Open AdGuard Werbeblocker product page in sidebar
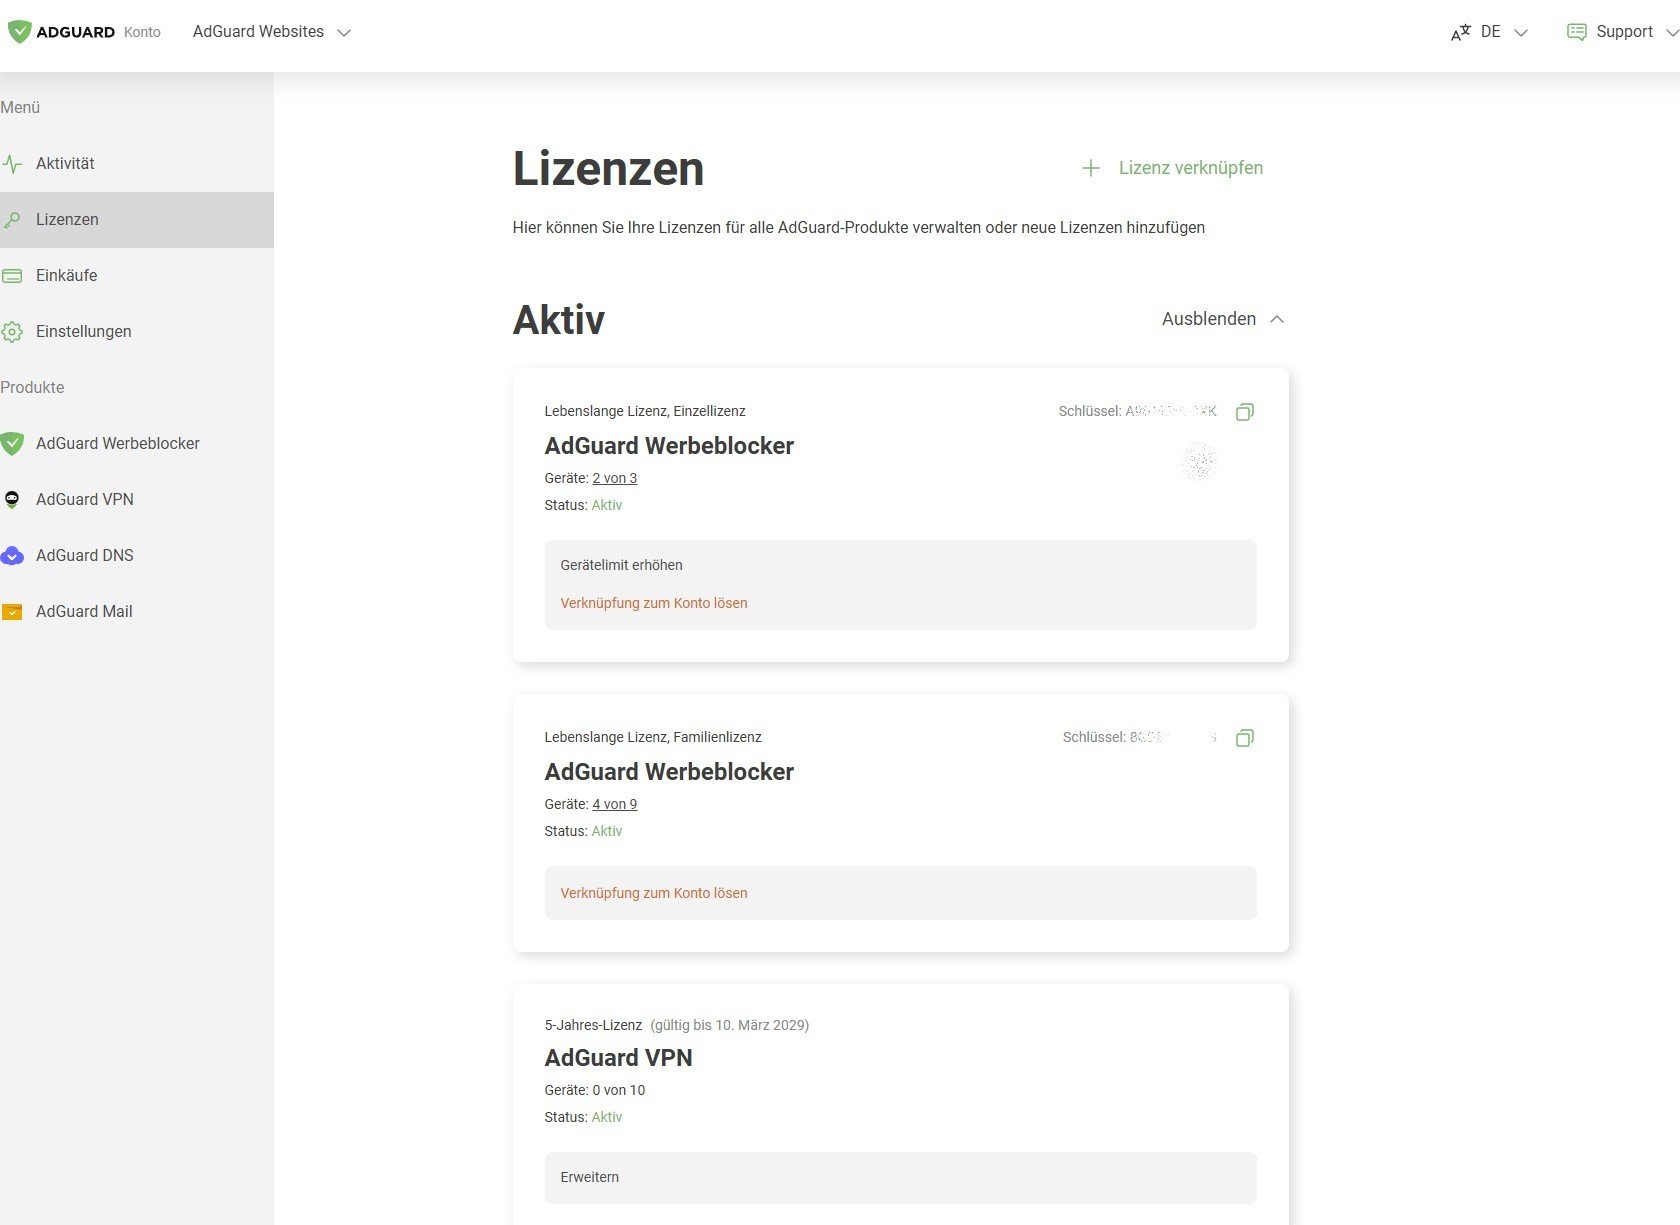The height and width of the screenshot is (1225, 1680). click(117, 444)
